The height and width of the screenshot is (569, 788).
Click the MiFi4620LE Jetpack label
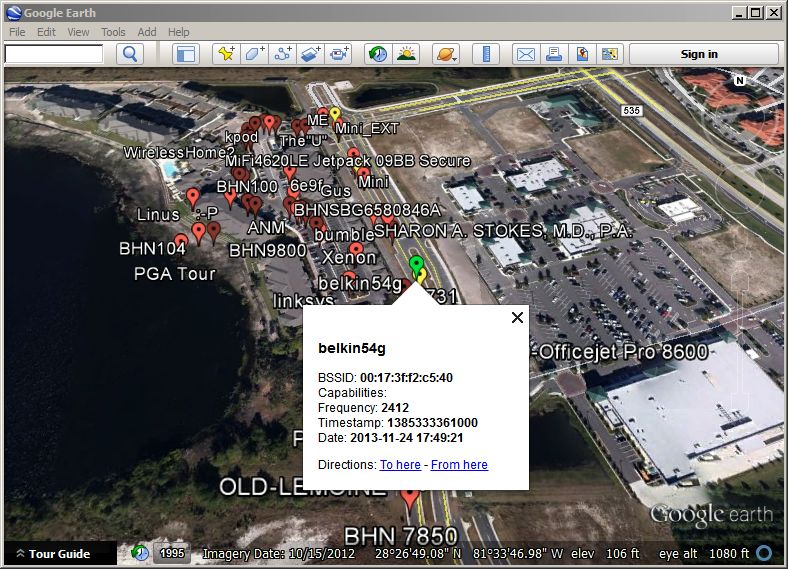348,161
